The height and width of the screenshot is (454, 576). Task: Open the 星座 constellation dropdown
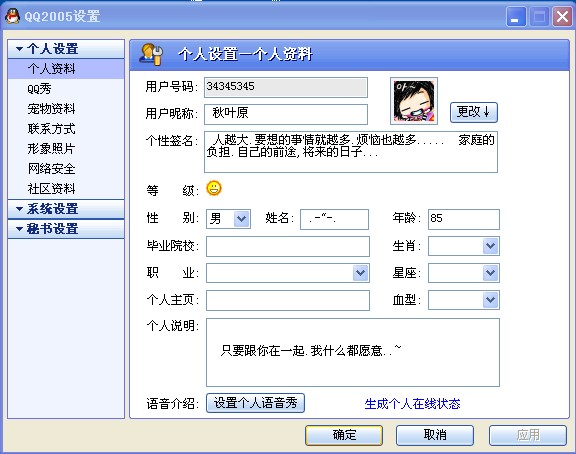(x=490, y=273)
